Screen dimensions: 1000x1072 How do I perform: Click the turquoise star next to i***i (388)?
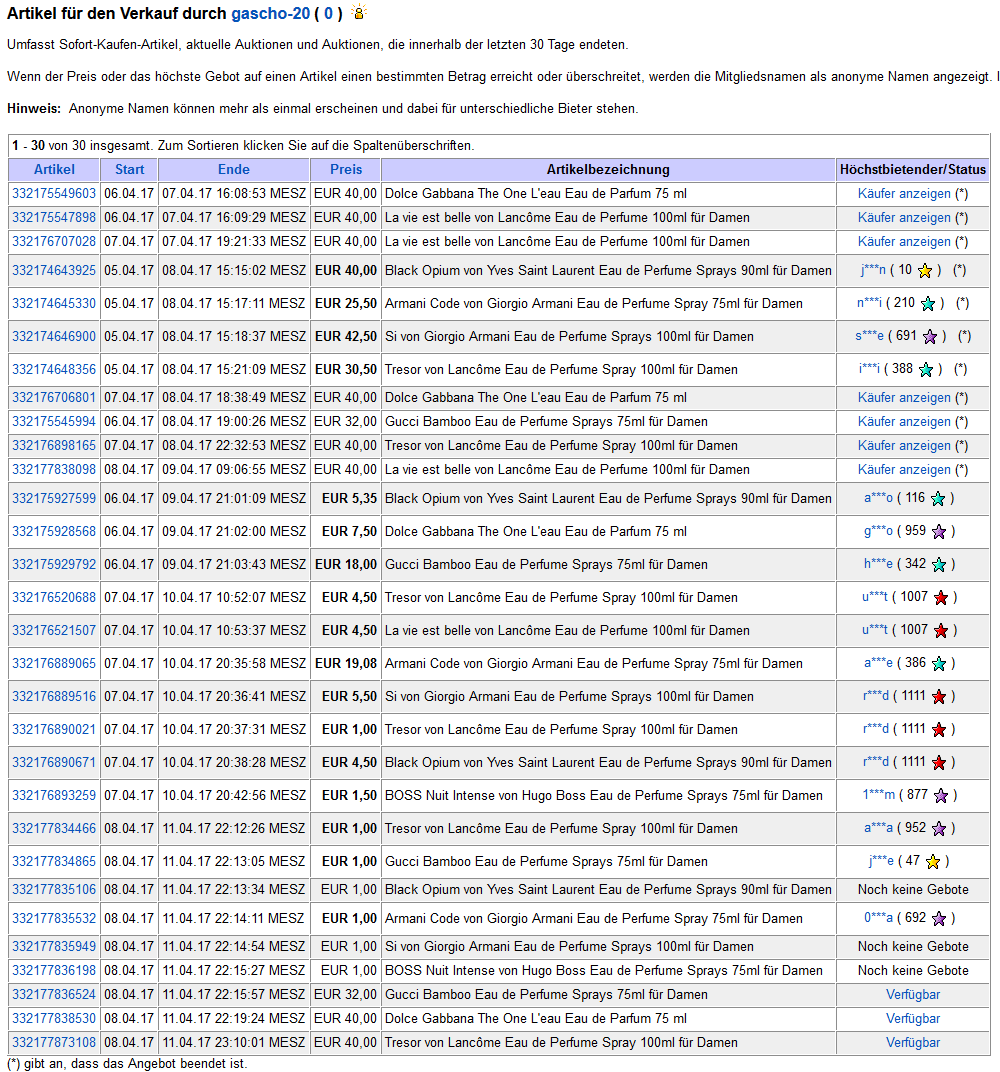pos(925,370)
